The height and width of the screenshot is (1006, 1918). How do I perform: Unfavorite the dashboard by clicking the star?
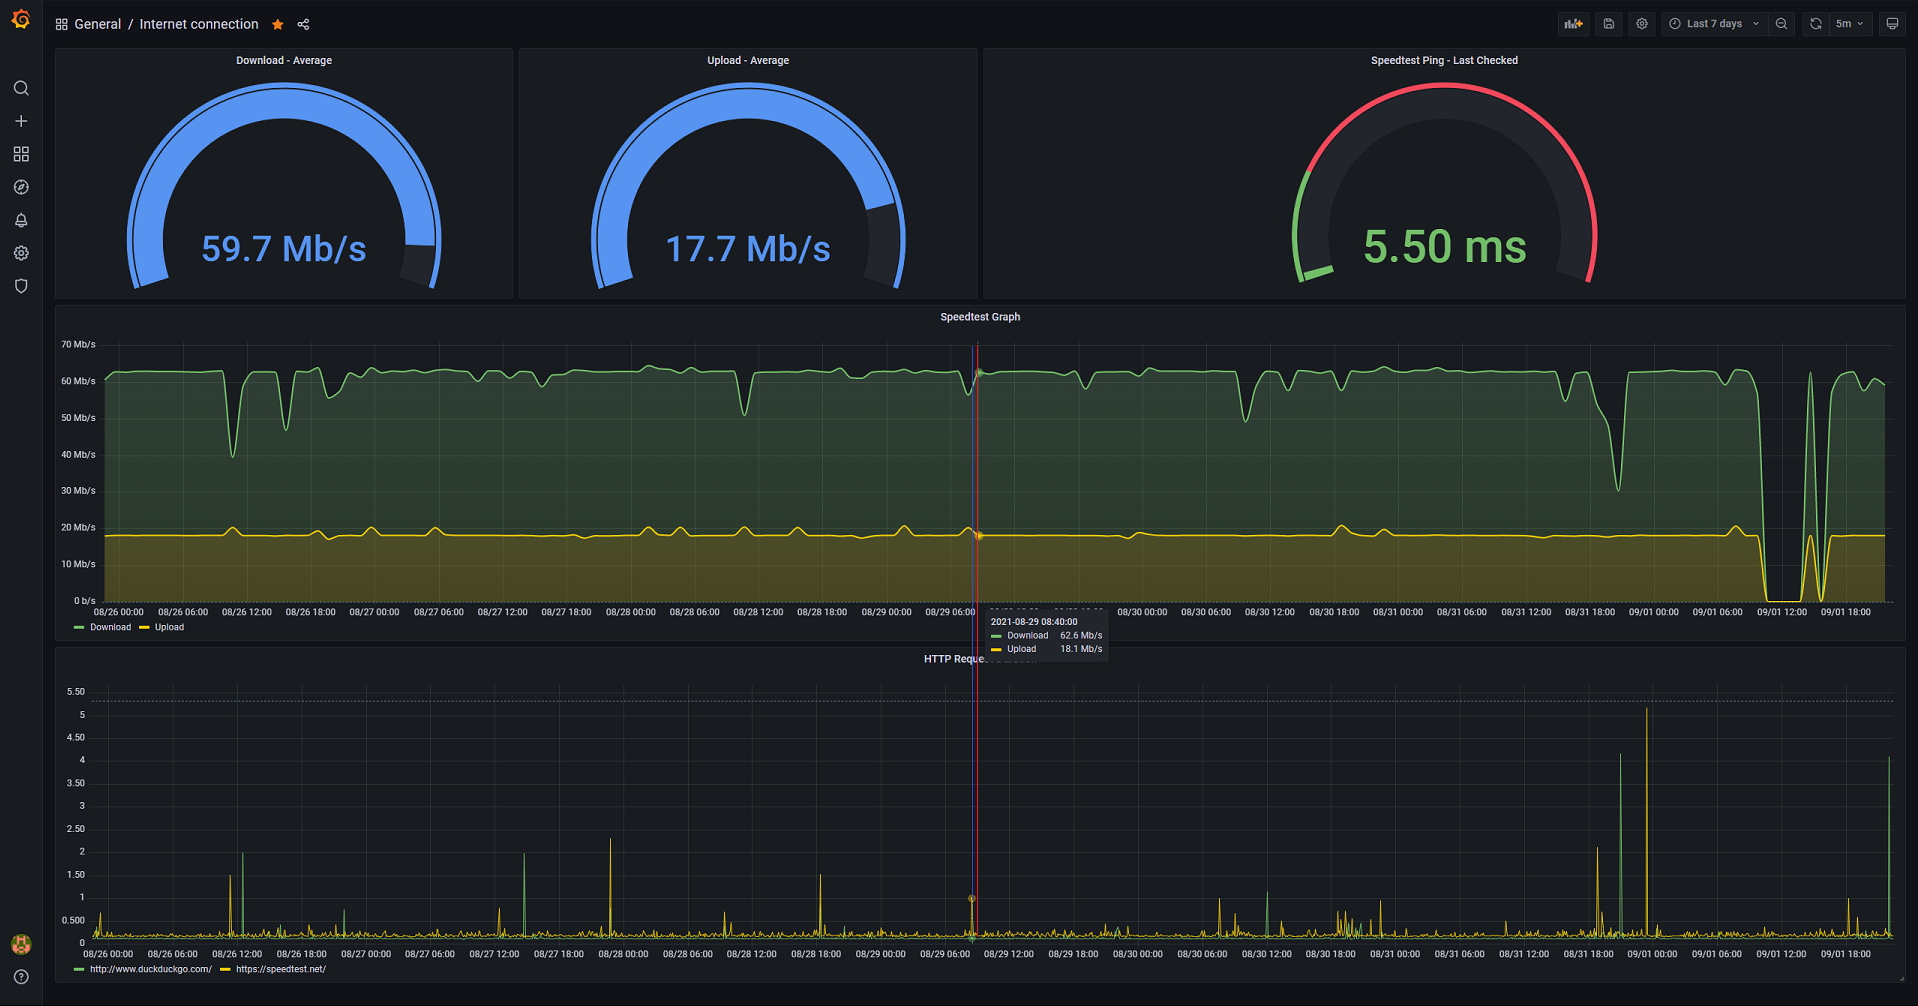277,23
